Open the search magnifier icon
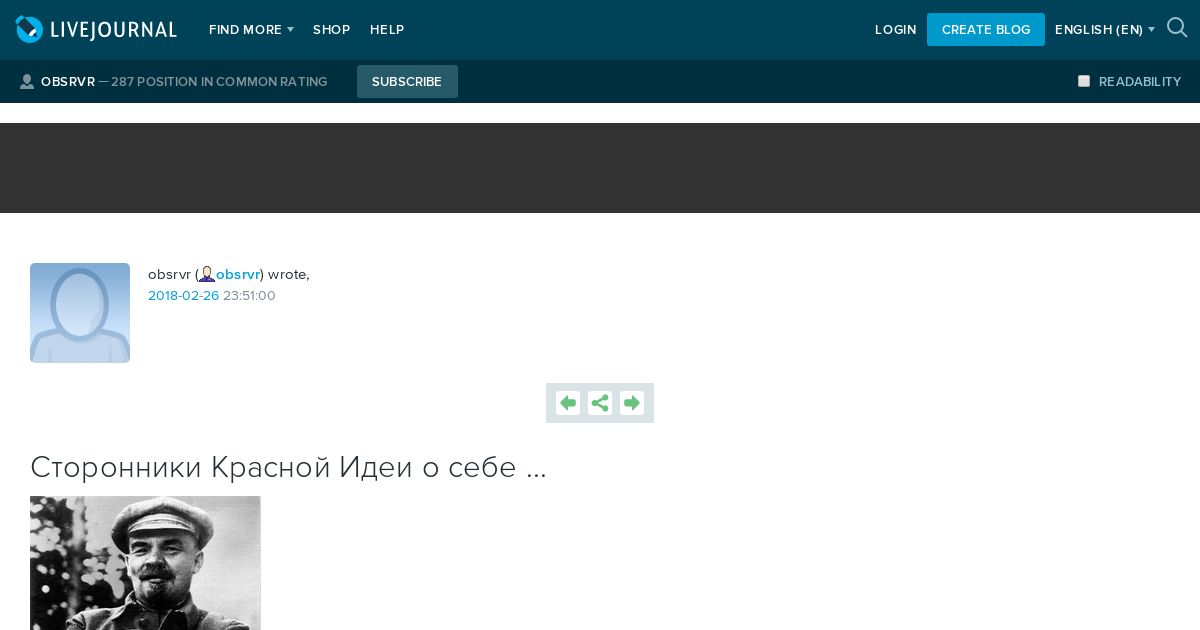The image size is (1200, 630). pyautogui.click(x=1177, y=28)
